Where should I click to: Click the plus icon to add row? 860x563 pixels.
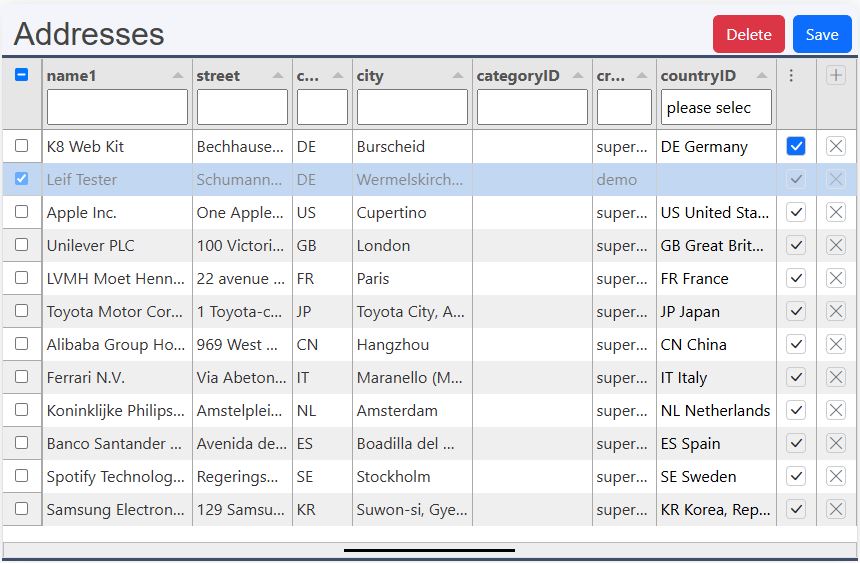(x=836, y=75)
